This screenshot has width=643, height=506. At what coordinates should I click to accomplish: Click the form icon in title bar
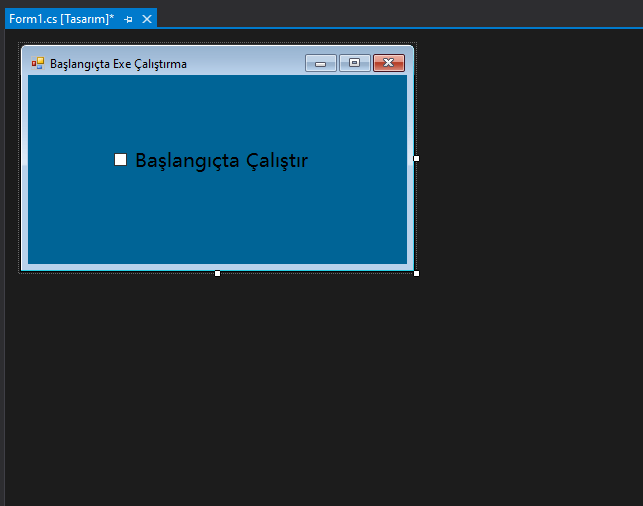tap(38, 63)
